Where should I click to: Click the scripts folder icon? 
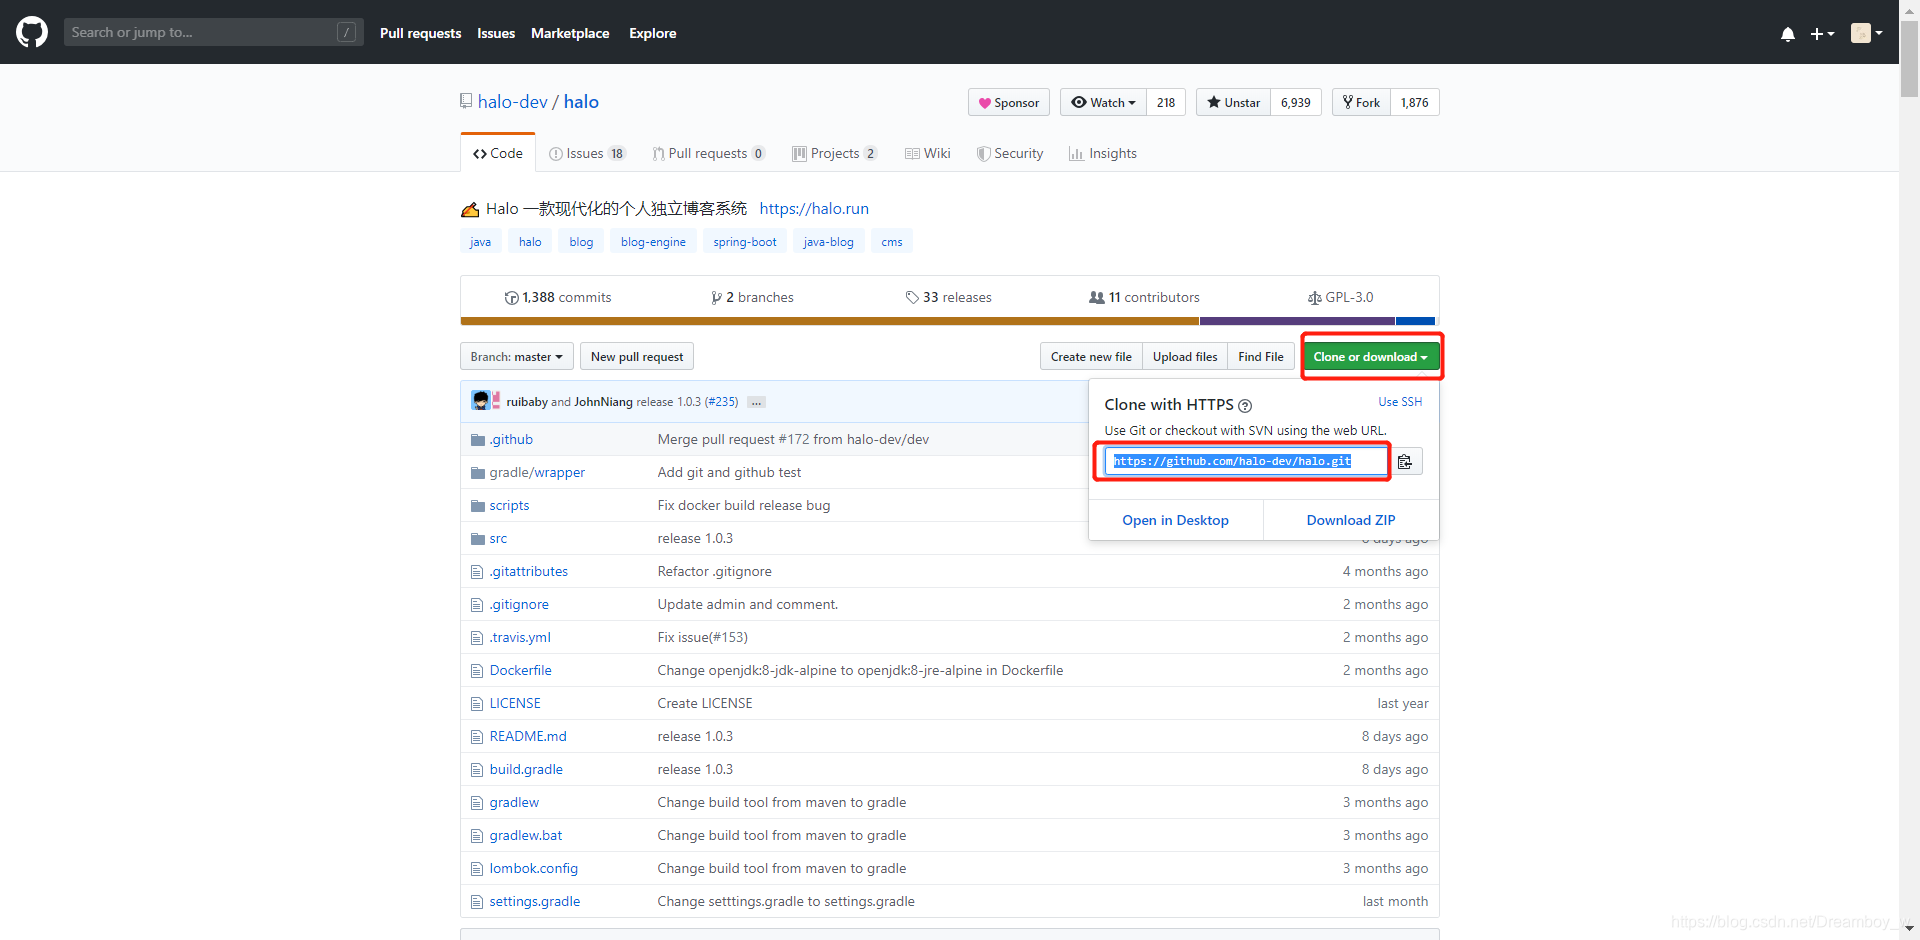(x=477, y=506)
